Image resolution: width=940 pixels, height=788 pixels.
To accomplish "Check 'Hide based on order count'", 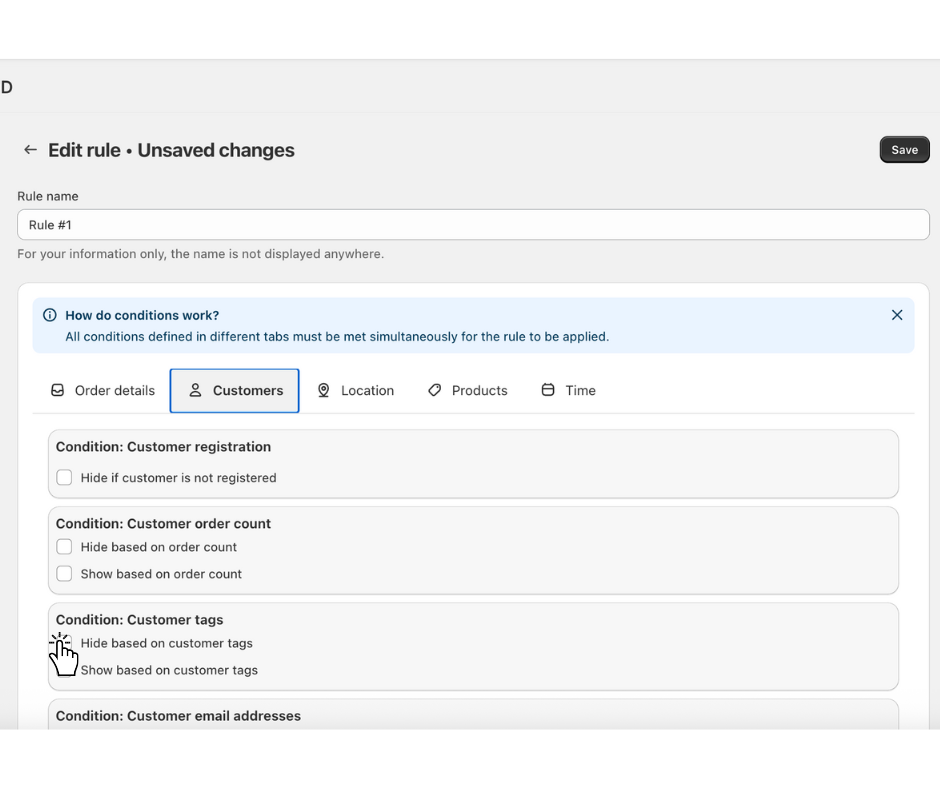I will coord(64,547).
